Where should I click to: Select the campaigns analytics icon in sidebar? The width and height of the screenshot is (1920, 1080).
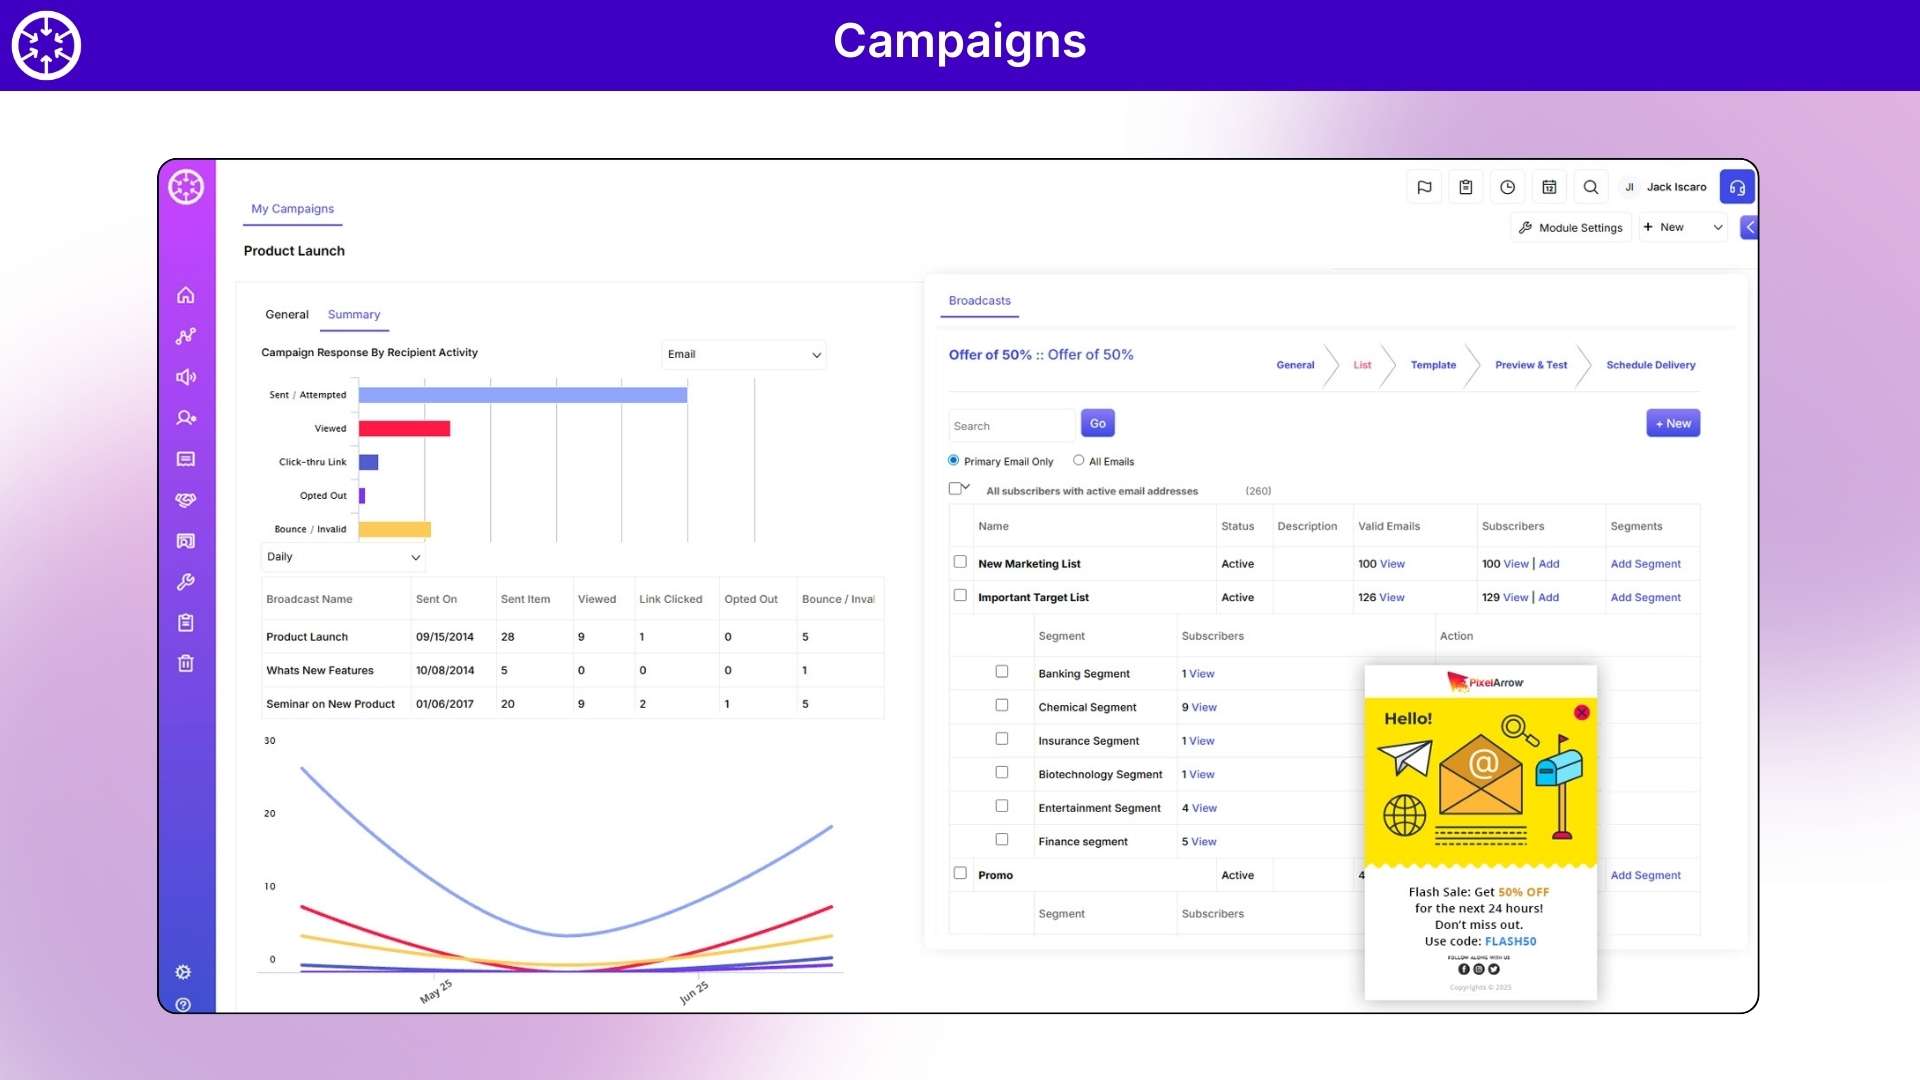[186, 336]
